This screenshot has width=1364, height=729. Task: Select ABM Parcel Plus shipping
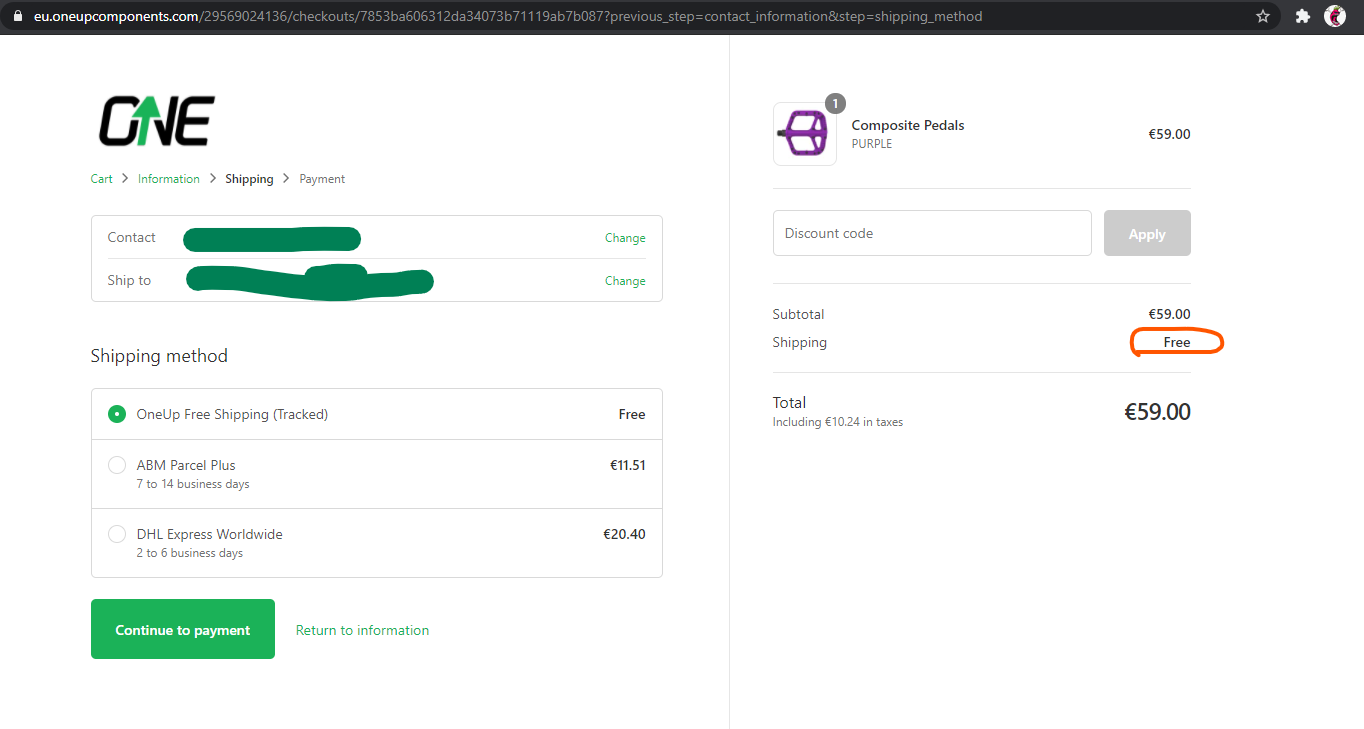tap(117, 465)
